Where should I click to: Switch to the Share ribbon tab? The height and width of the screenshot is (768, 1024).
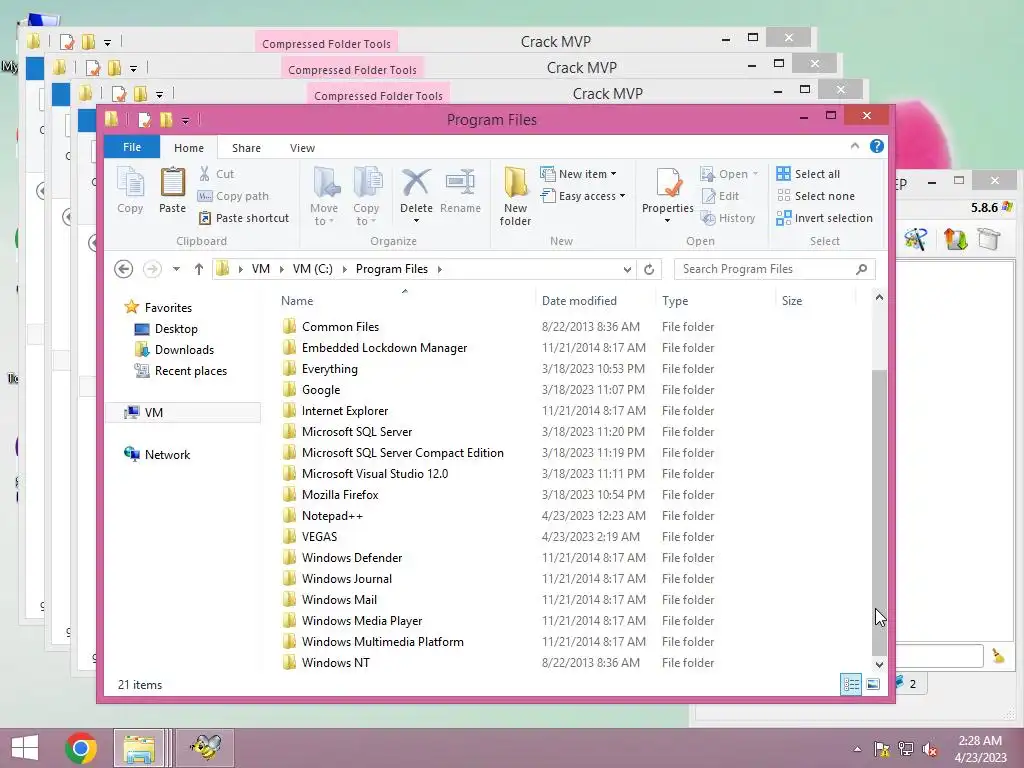point(246,148)
